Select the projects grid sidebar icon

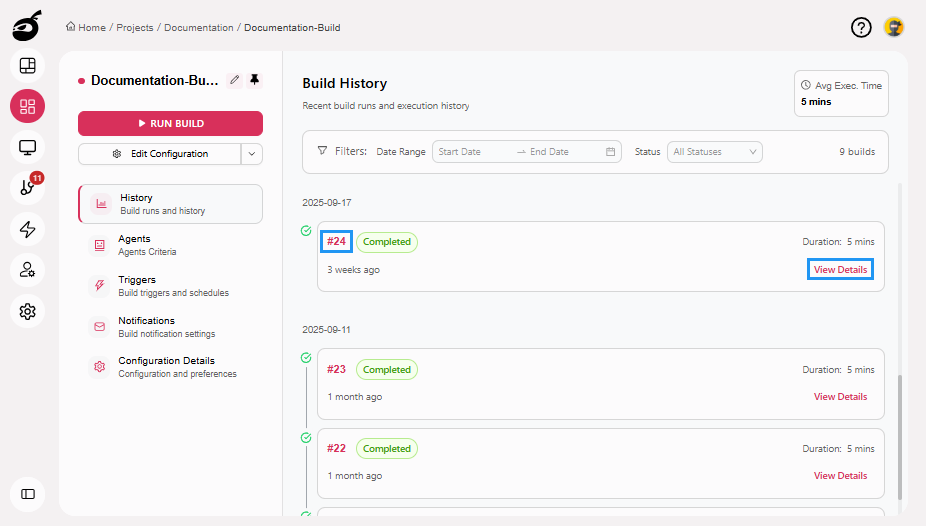27,106
